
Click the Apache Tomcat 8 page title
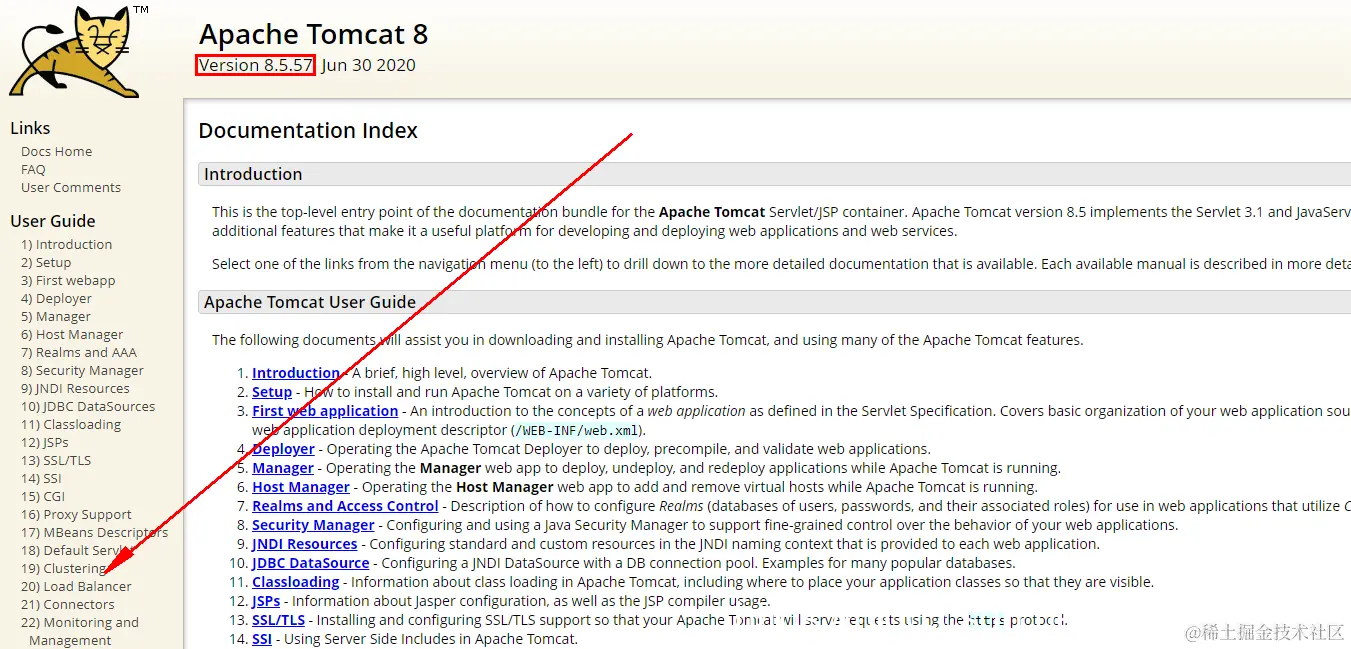313,34
